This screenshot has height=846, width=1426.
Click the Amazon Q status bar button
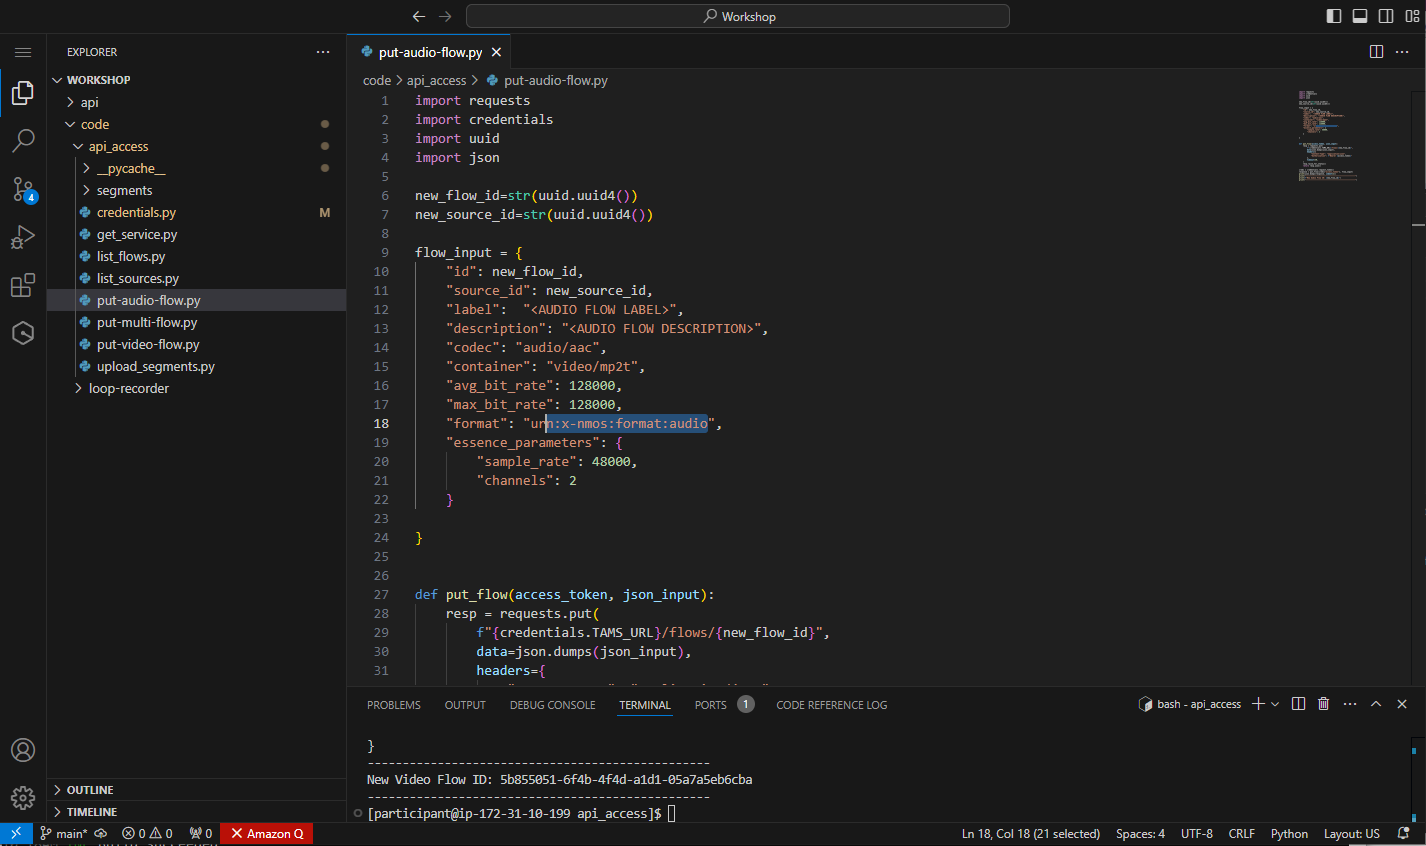(267, 833)
